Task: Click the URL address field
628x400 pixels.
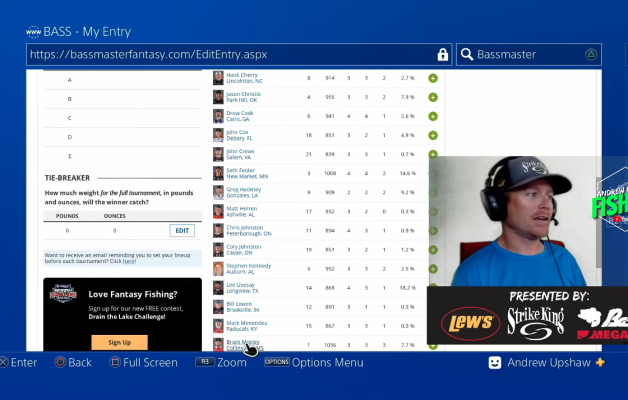Action: tap(230, 54)
